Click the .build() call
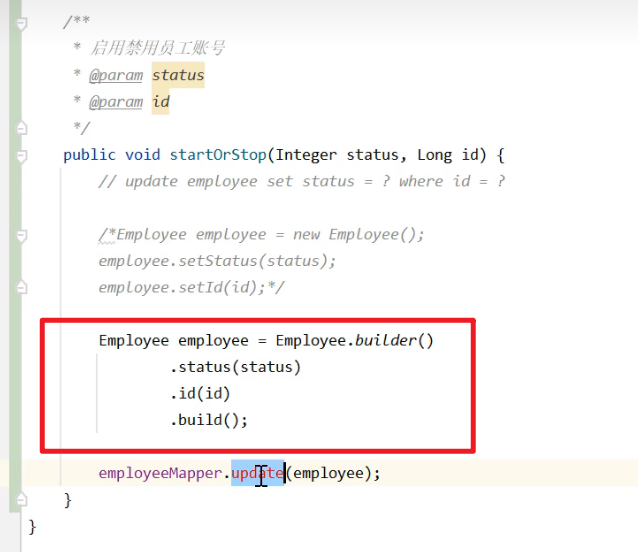This screenshot has height=552, width=638. [x=209, y=420]
